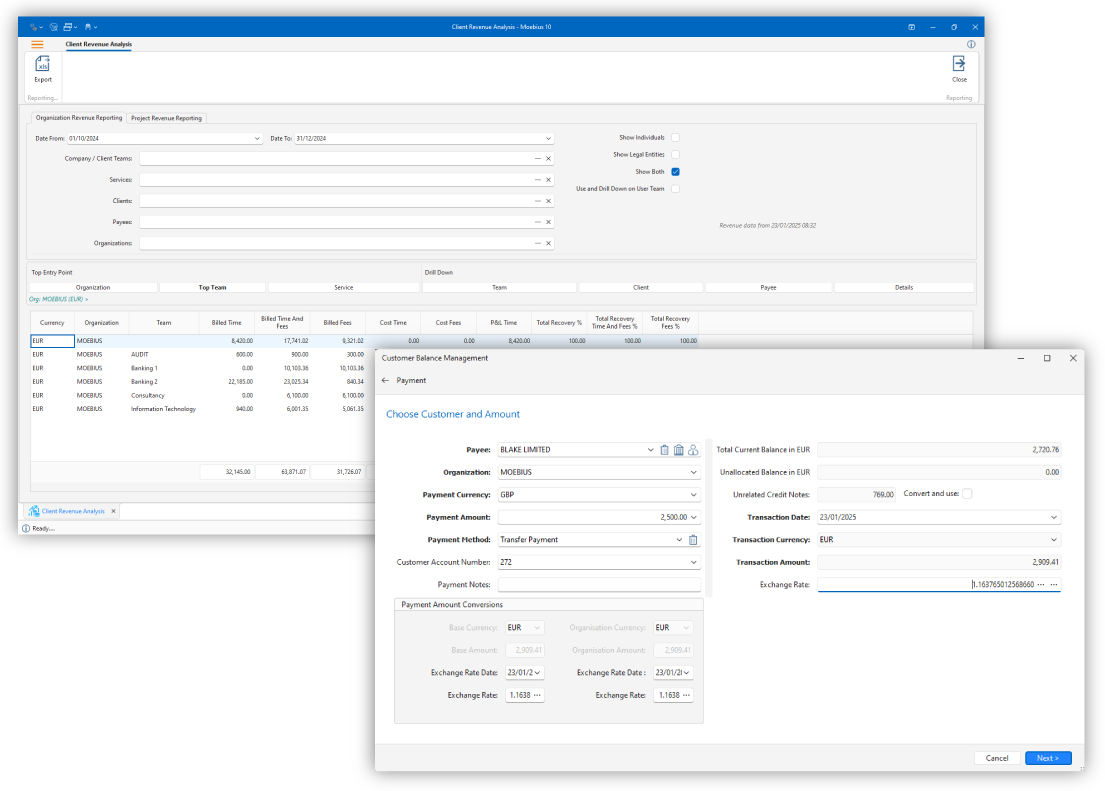Uncheck the Show Both checkbox
The image size is (1105, 791).
point(675,171)
